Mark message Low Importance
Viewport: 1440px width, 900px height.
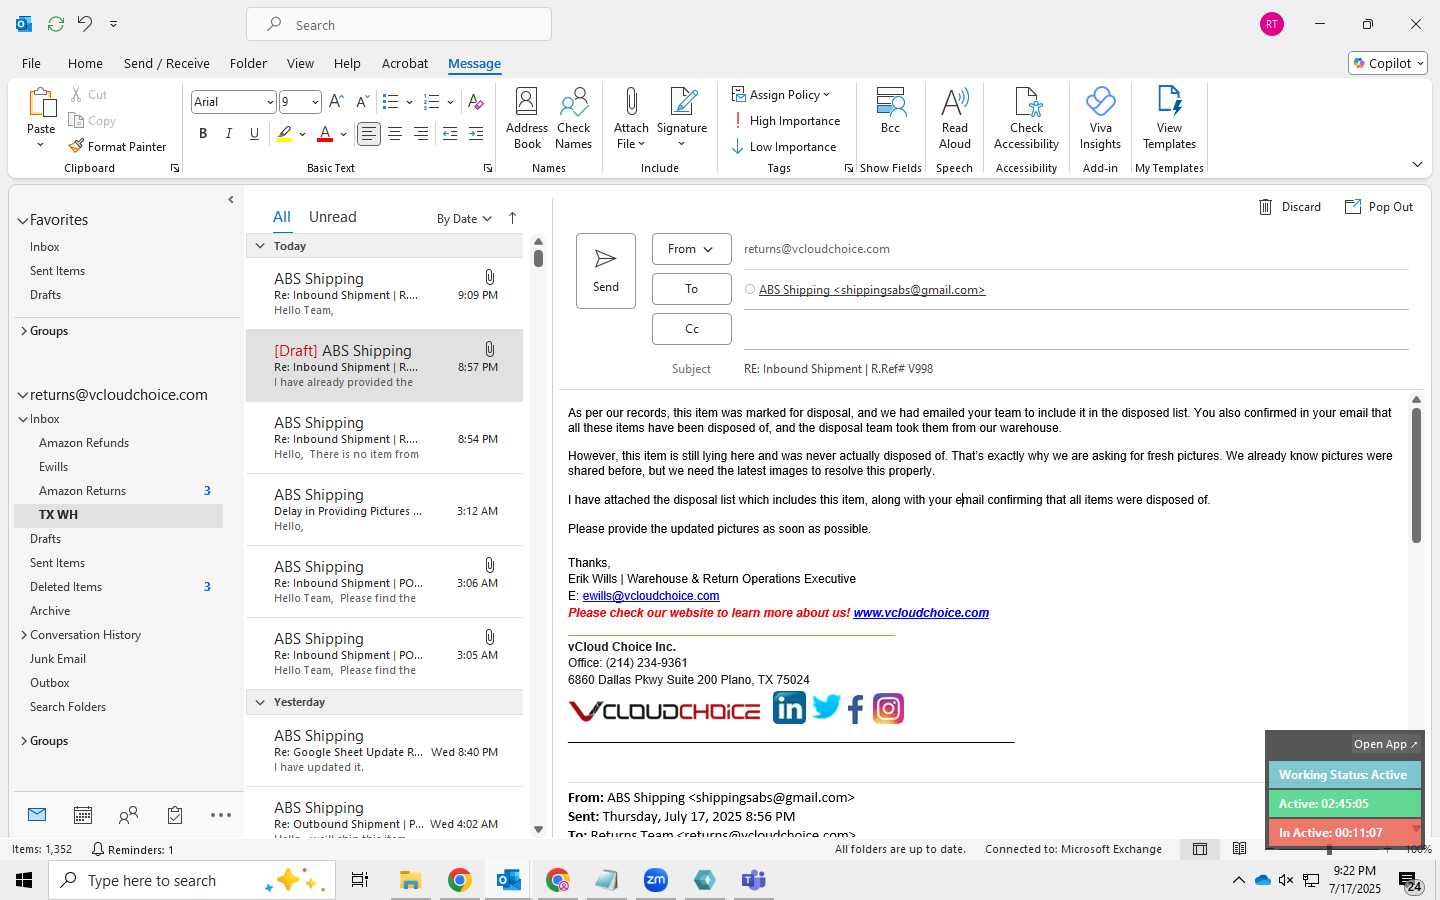[x=785, y=147]
